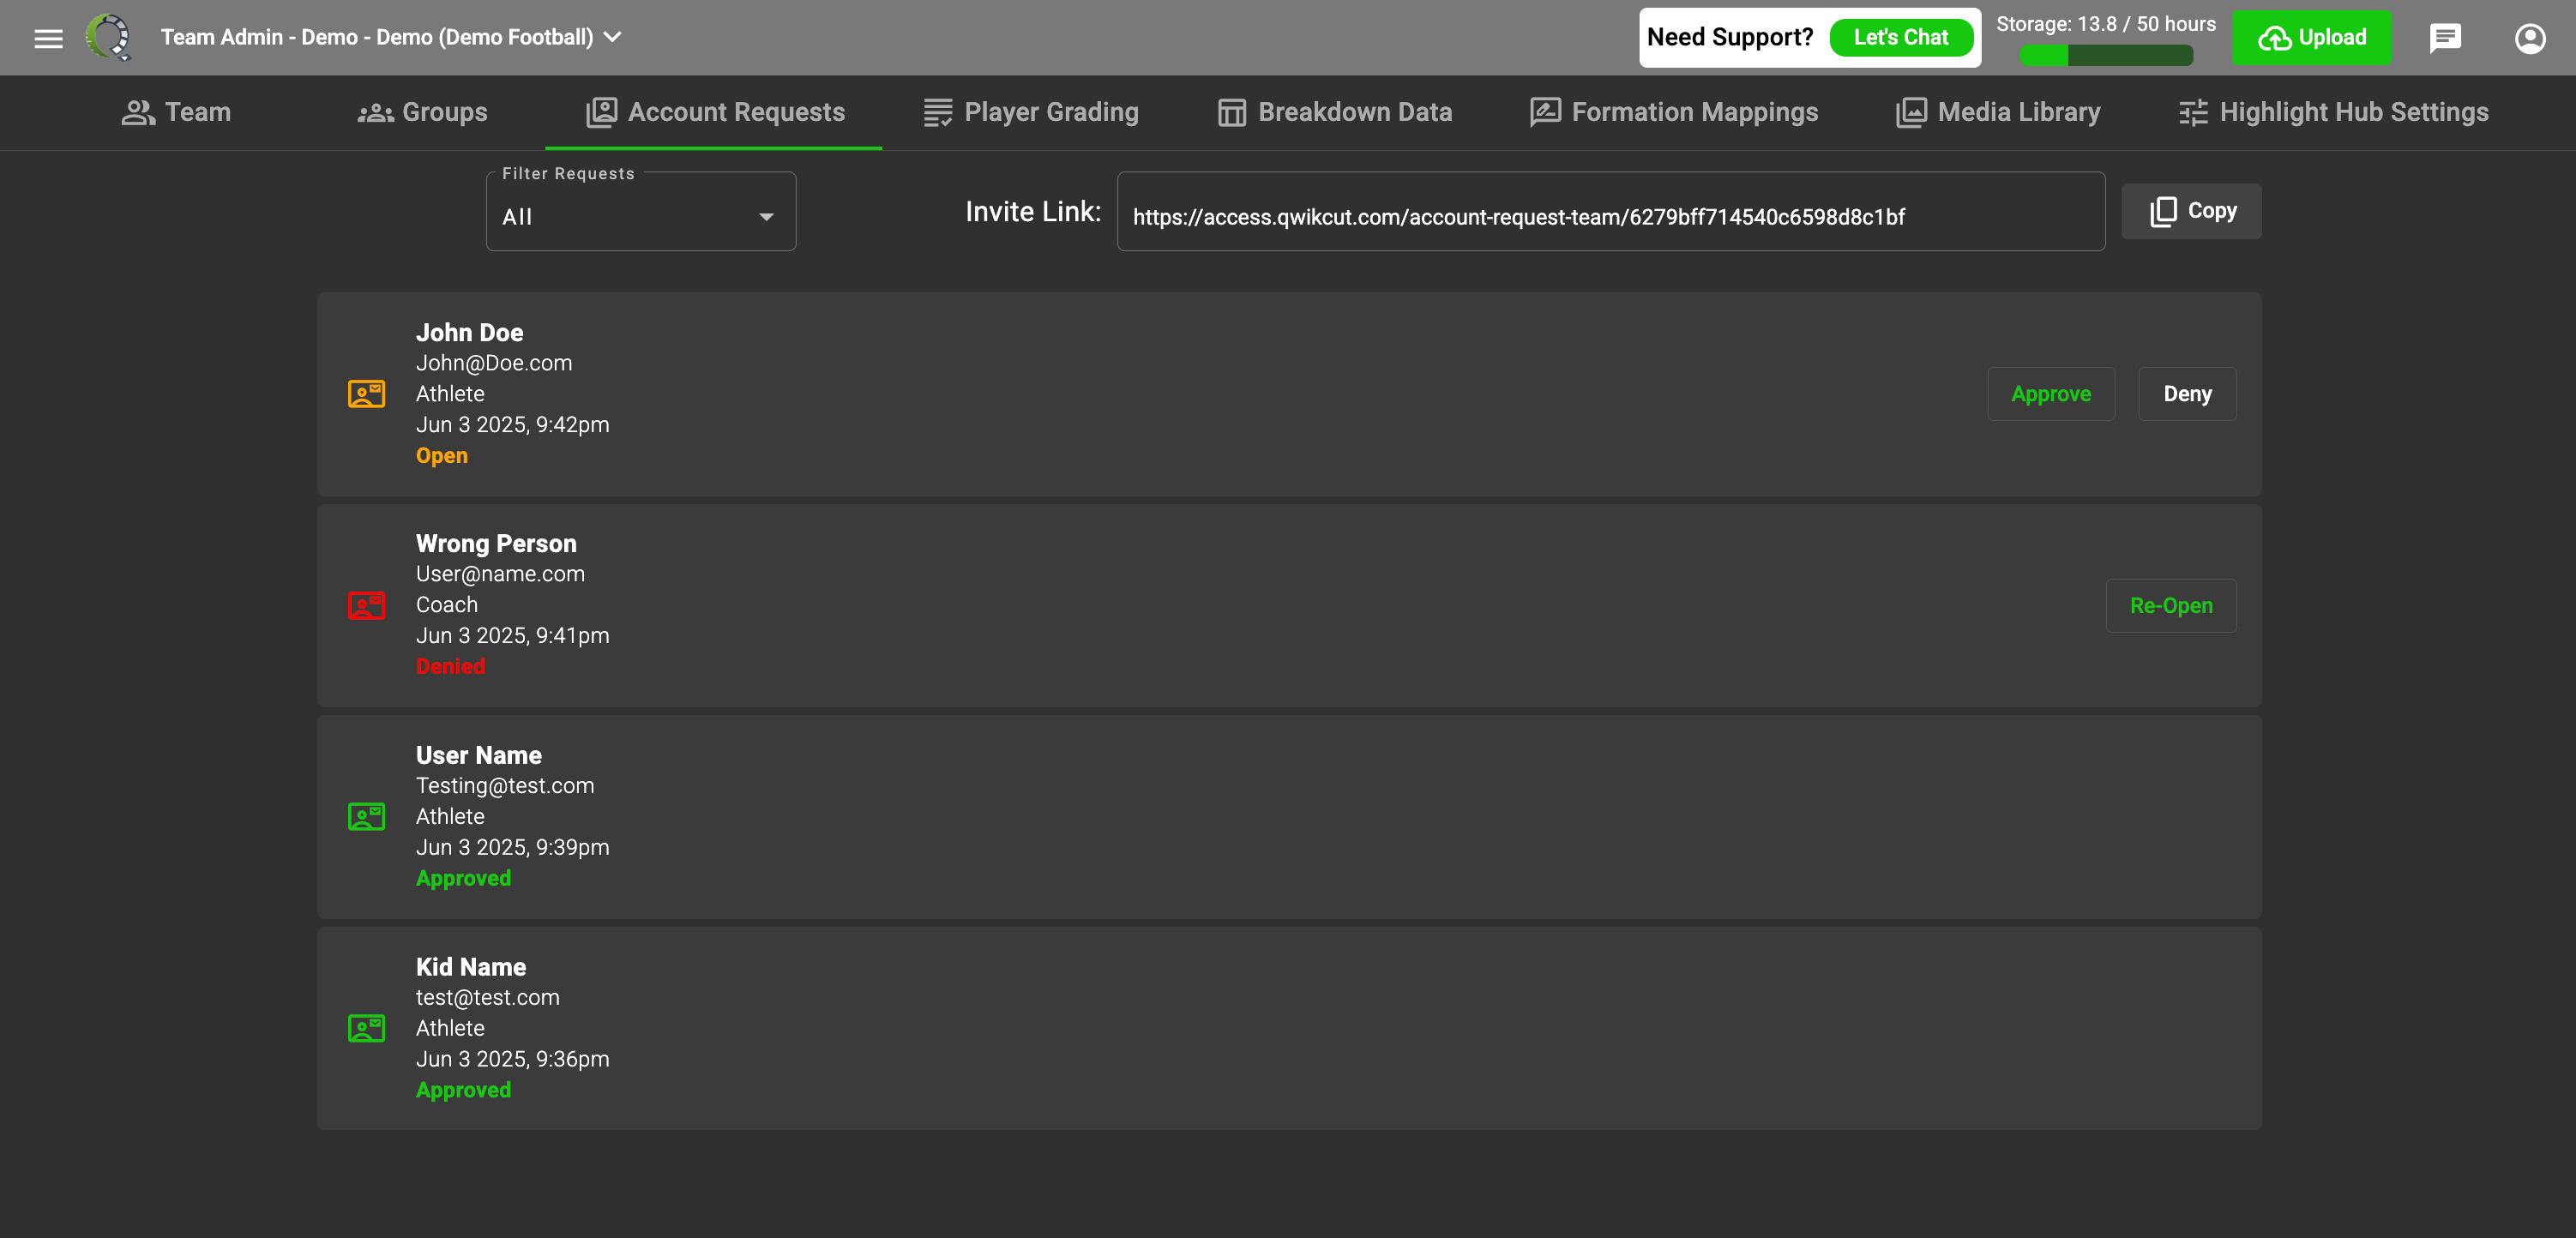Open the user account profile icon
The height and width of the screenshot is (1238, 2576).
coord(2530,38)
